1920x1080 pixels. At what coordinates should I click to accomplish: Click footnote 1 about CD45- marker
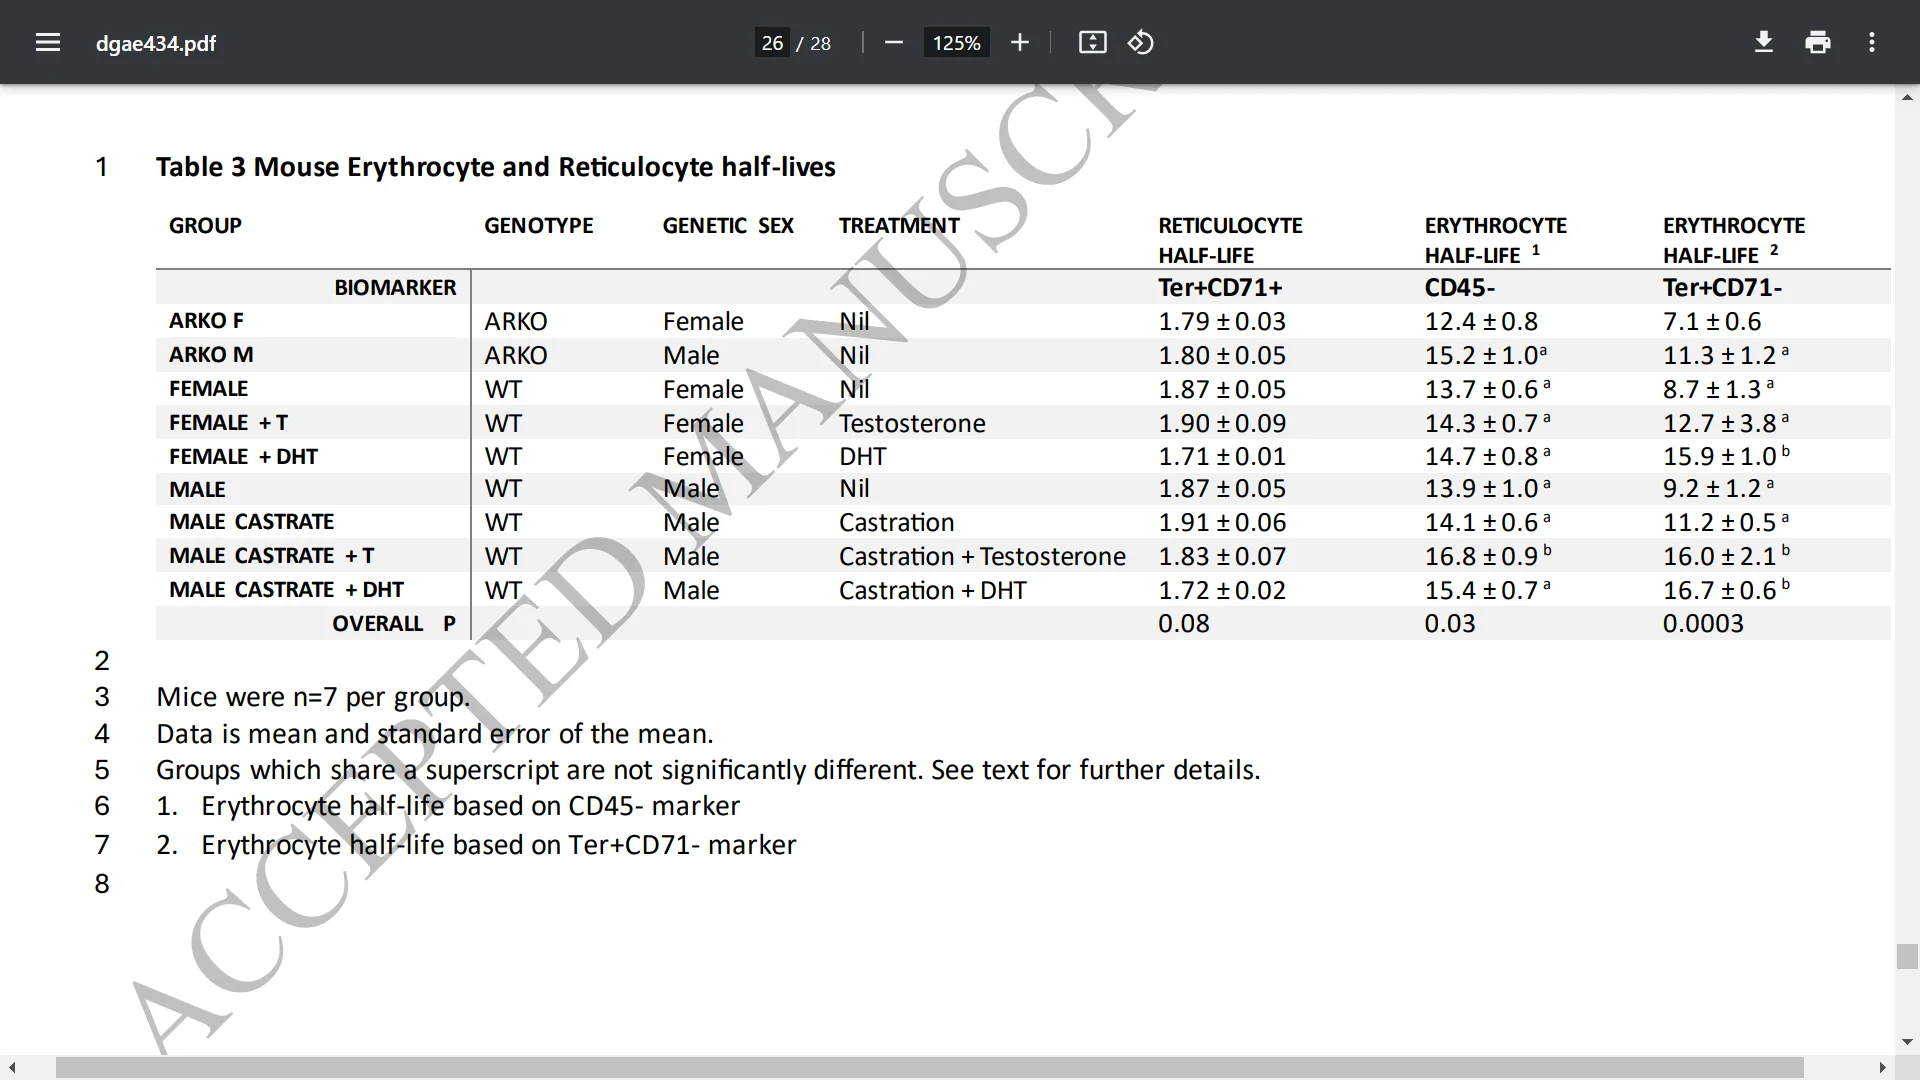pyautogui.click(x=448, y=806)
